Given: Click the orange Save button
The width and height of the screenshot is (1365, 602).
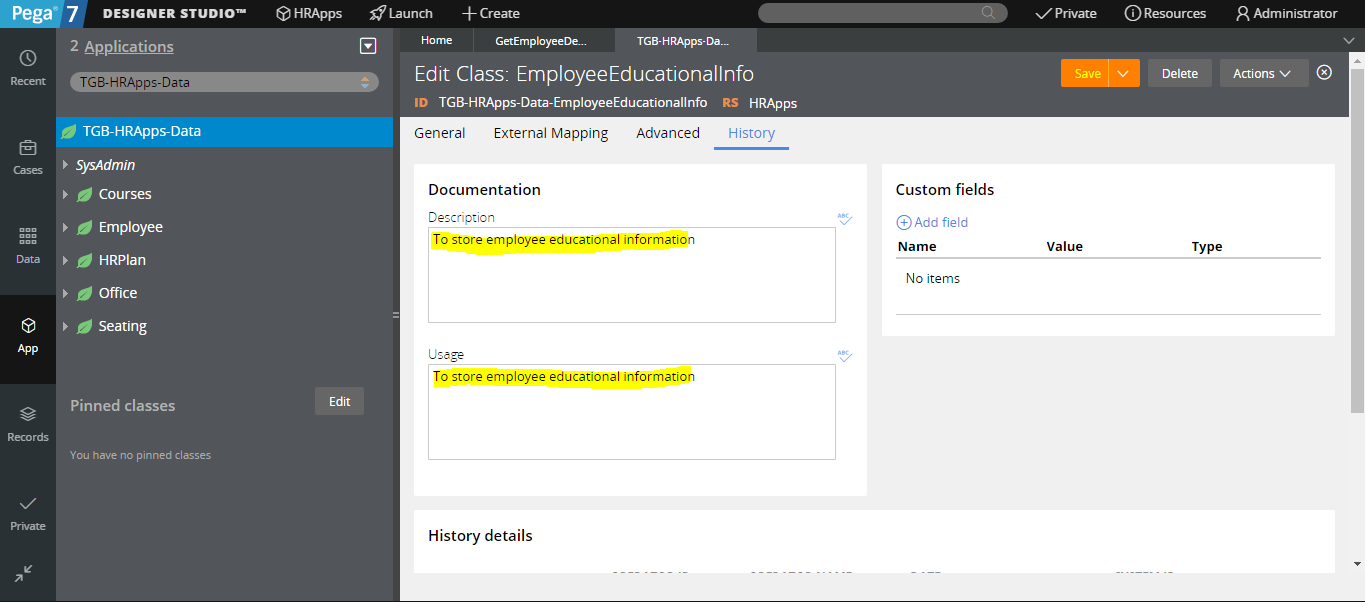Looking at the screenshot, I should point(1086,73).
